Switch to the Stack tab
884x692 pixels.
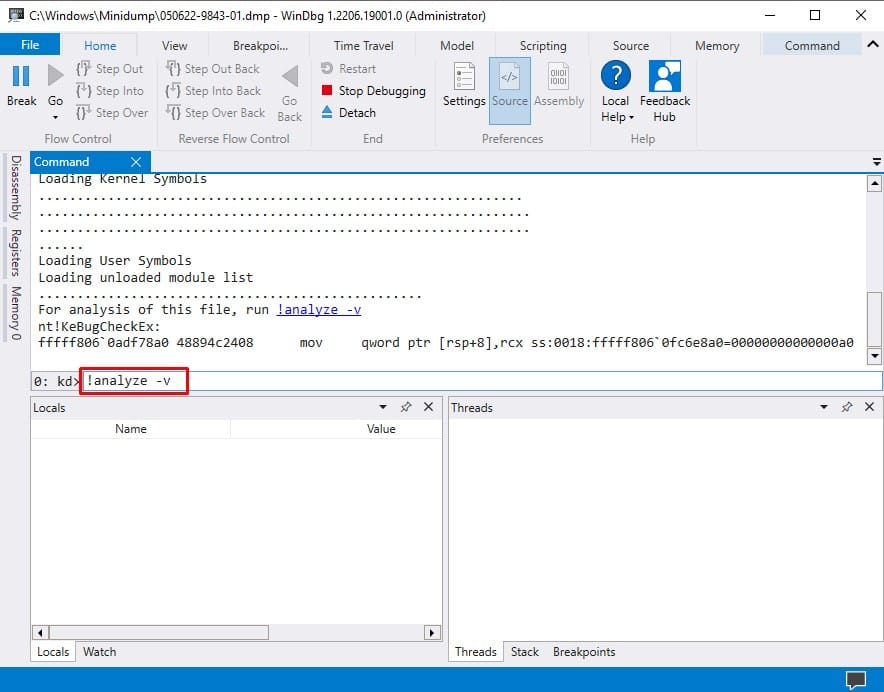coord(525,652)
